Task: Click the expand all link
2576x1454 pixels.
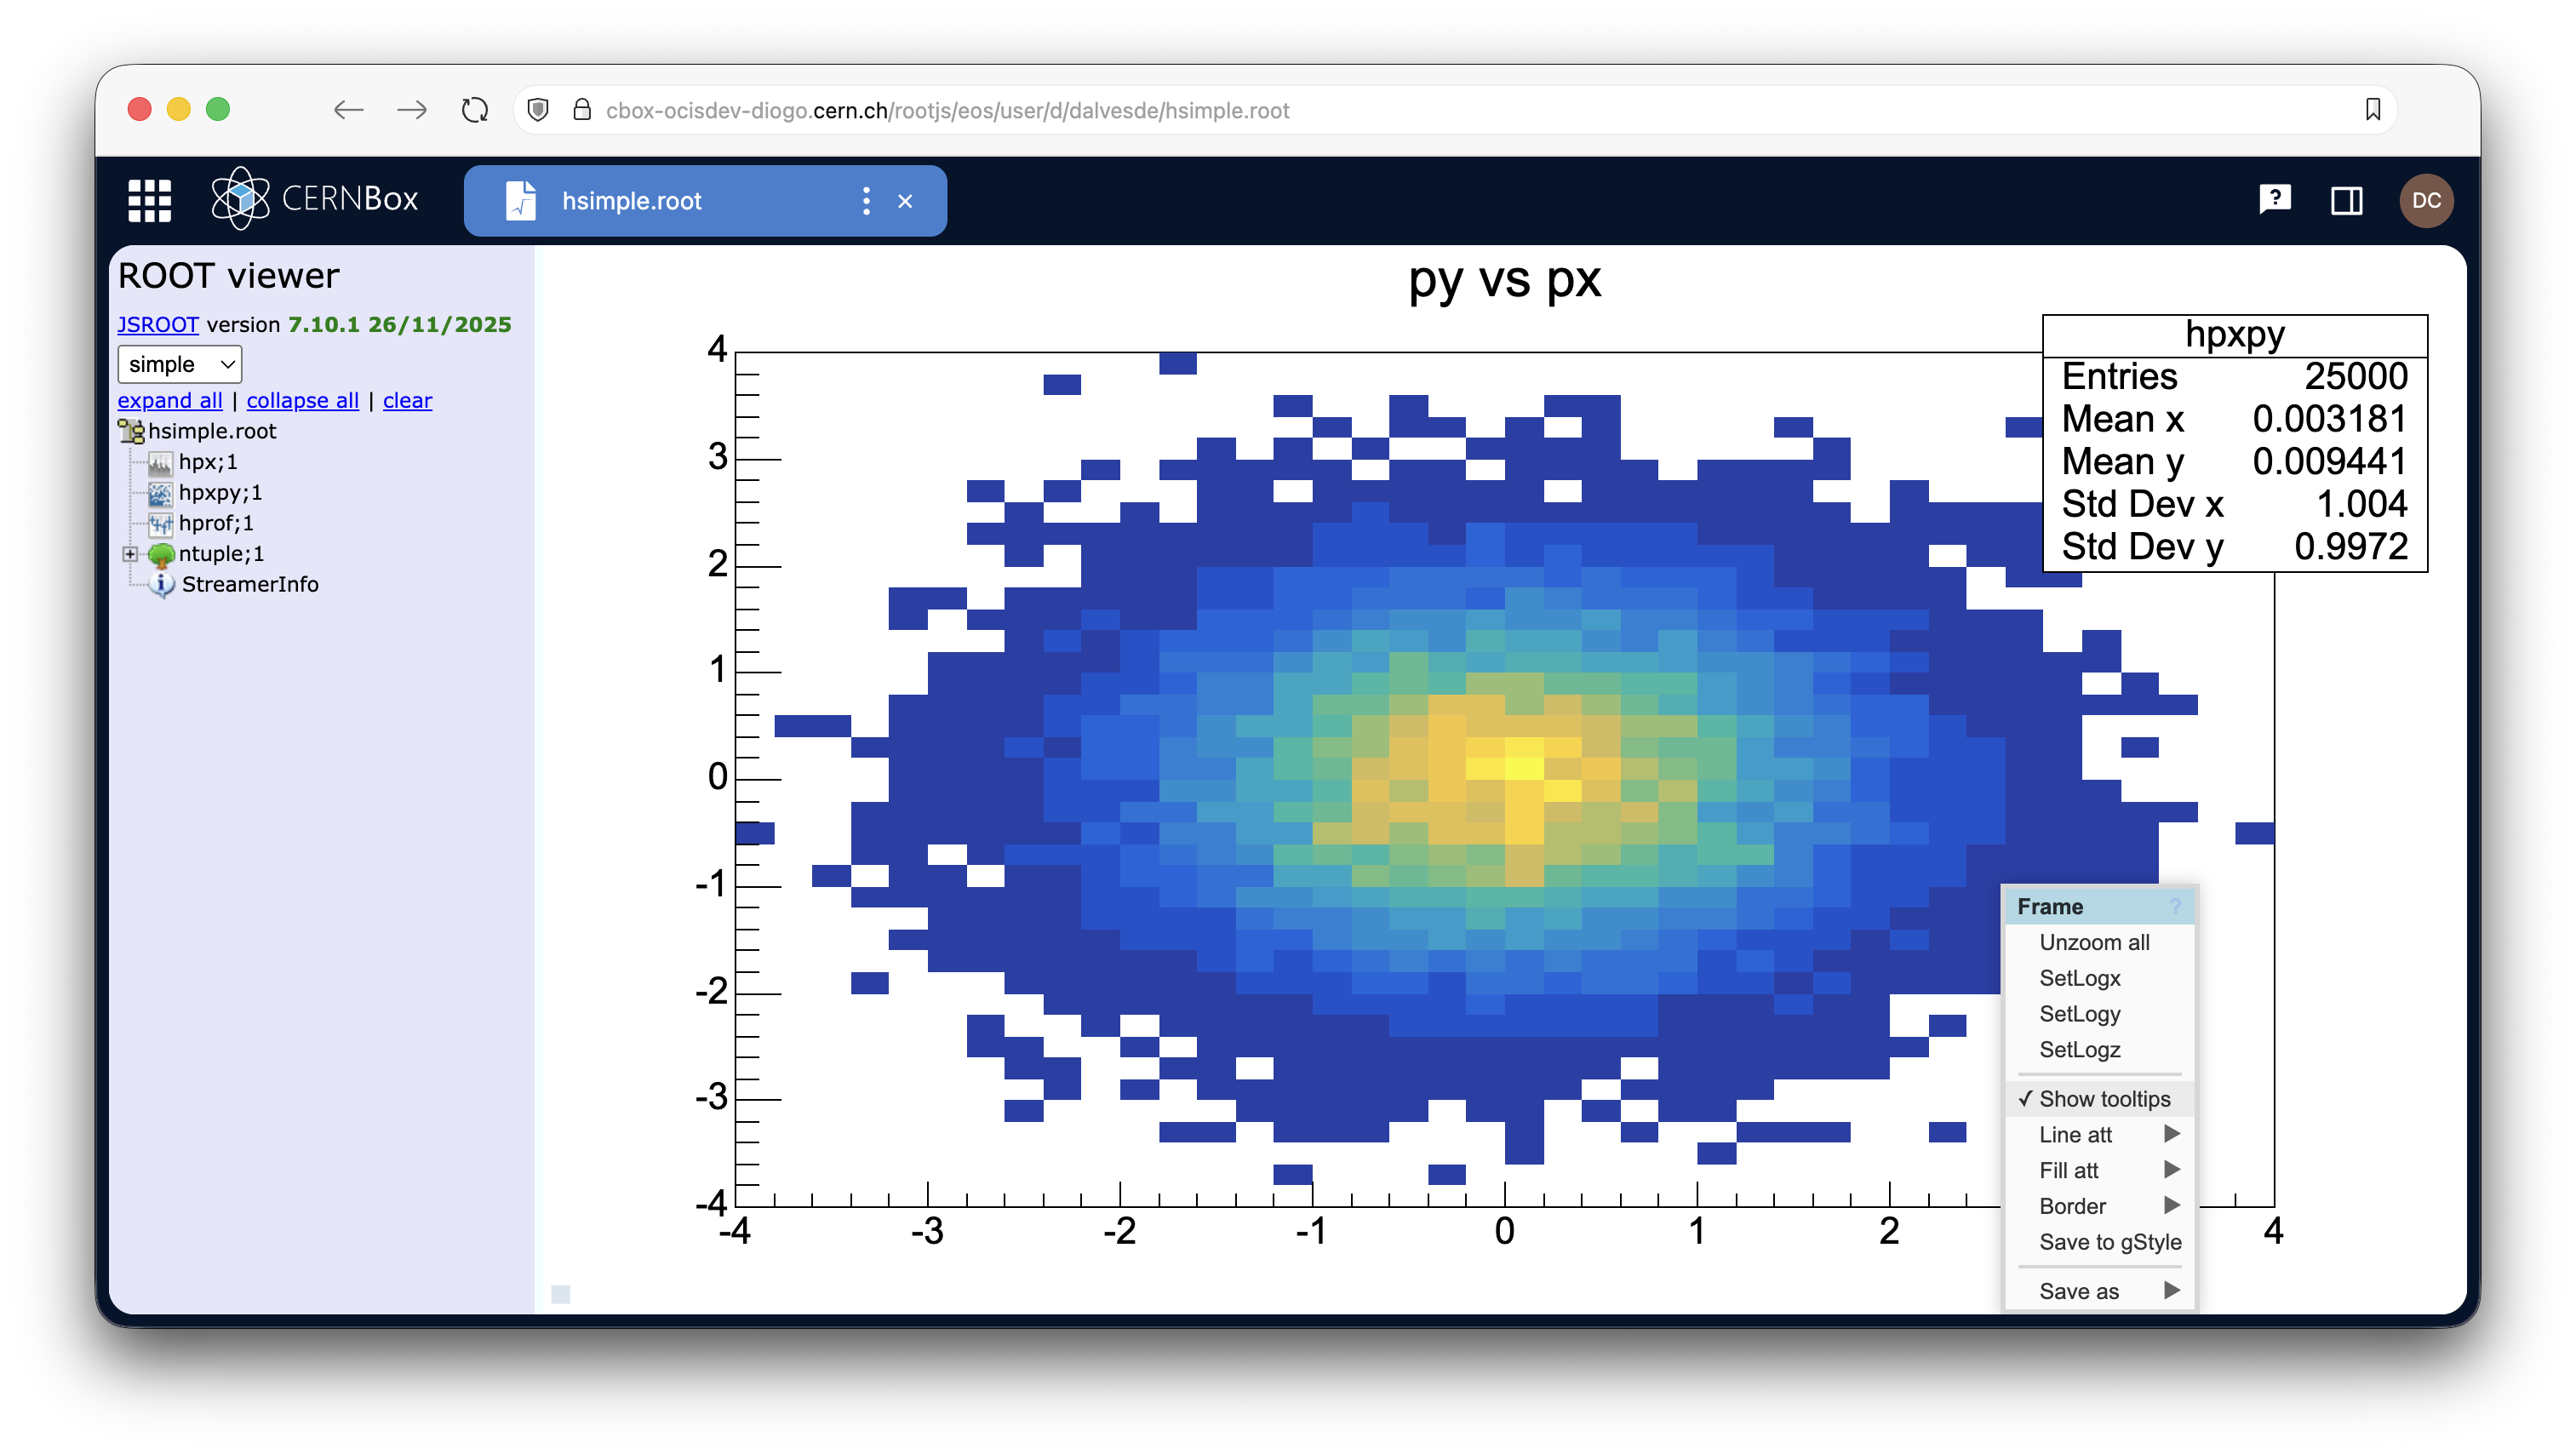Action: pyautogui.click(x=170, y=400)
